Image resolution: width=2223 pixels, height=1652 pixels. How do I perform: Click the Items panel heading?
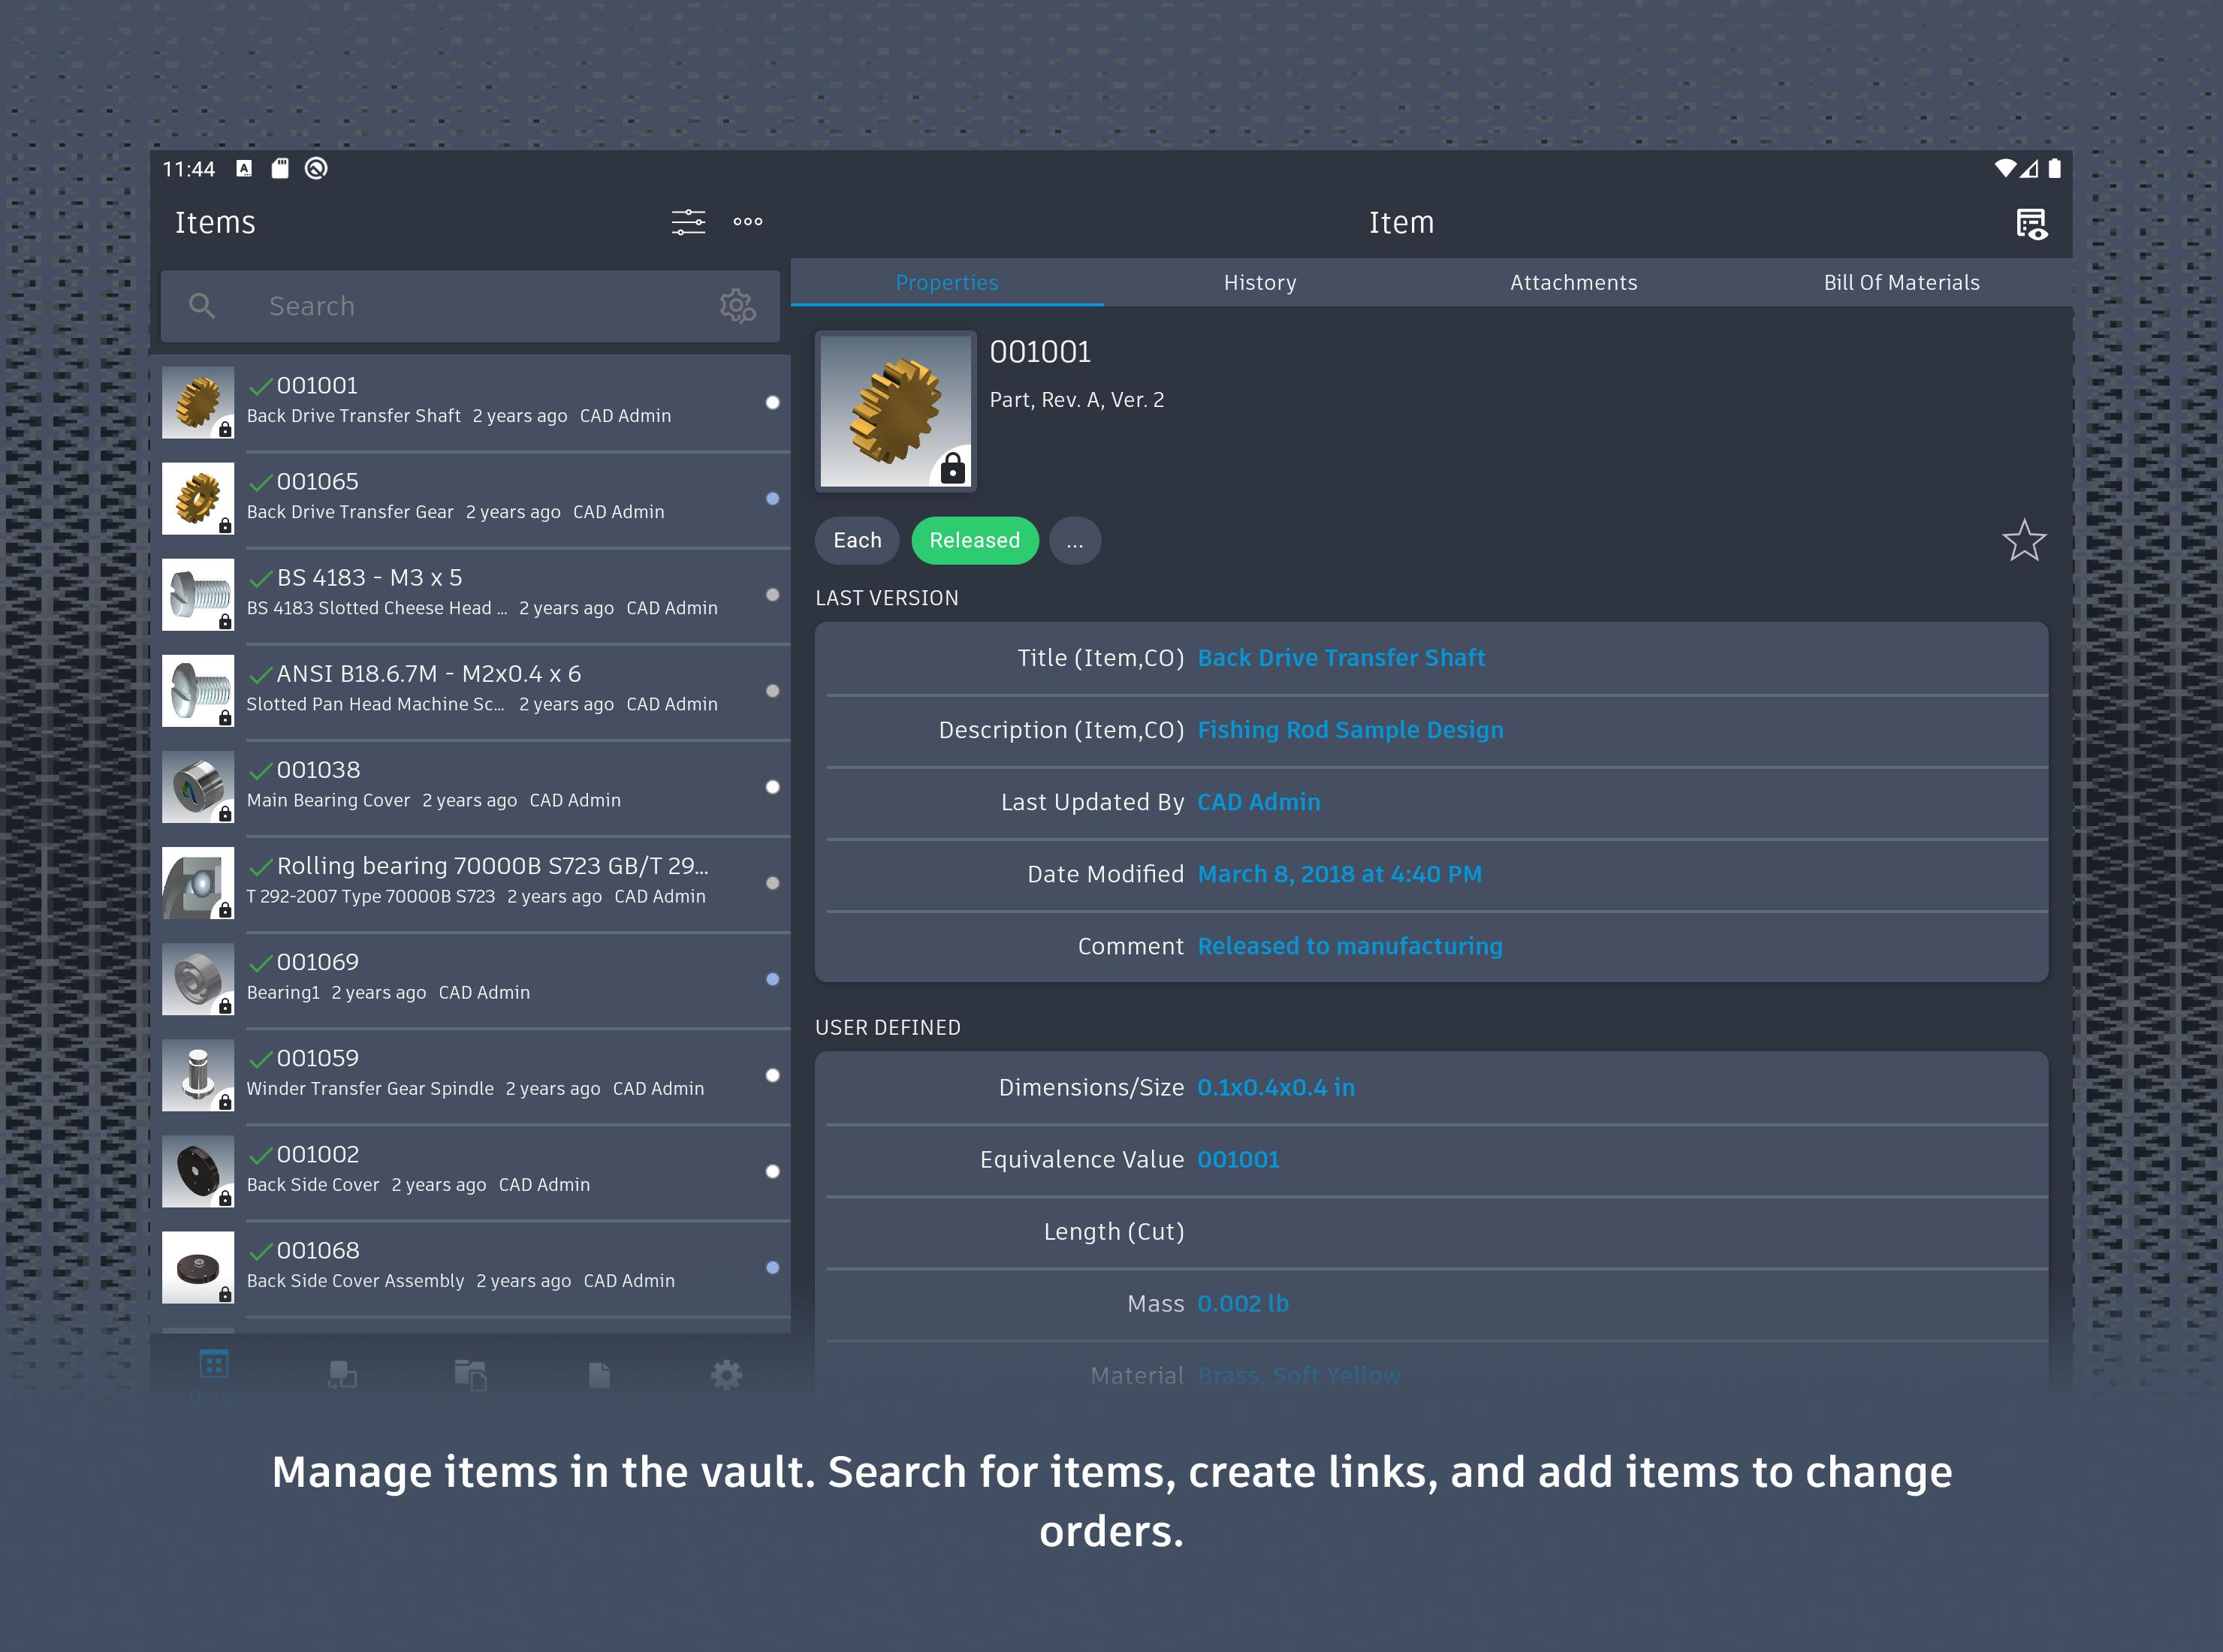pyautogui.click(x=215, y=222)
